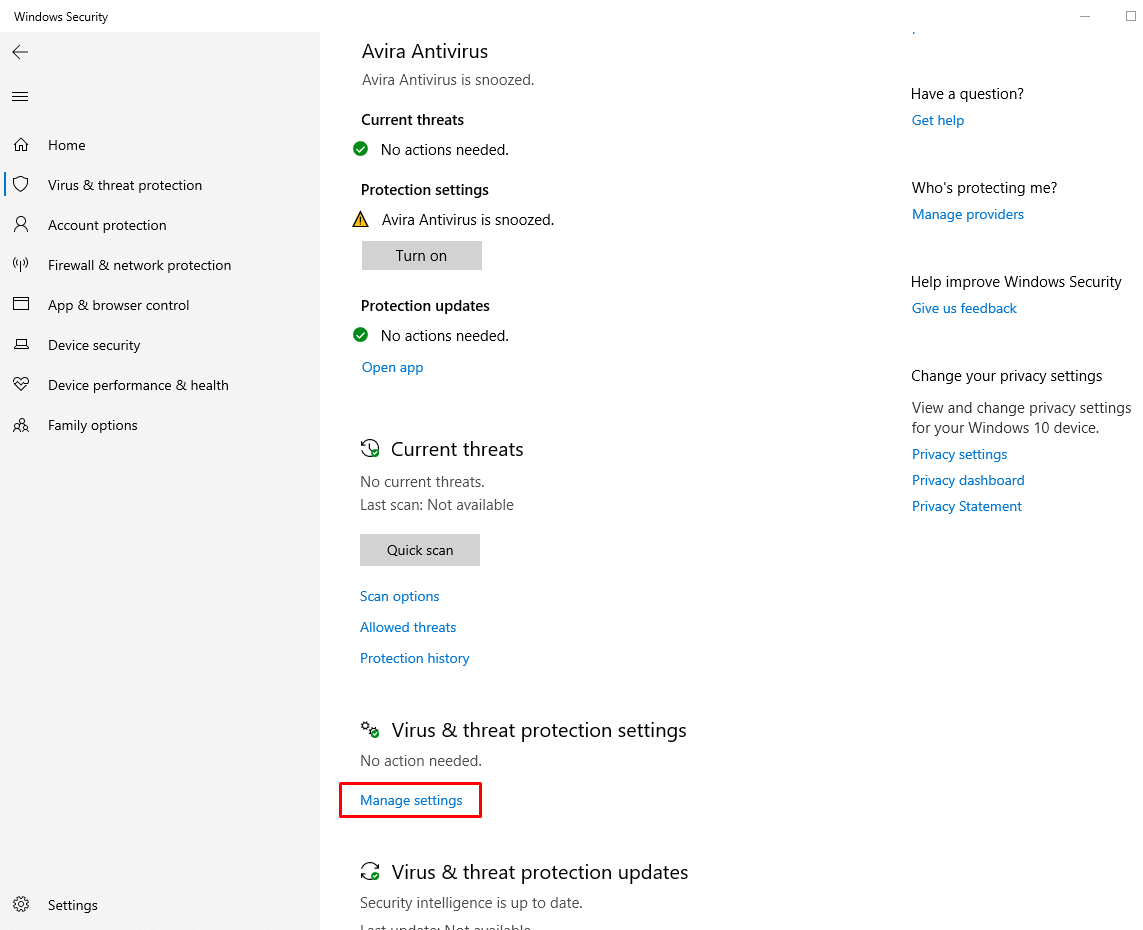The height and width of the screenshot is (930, 1143).
Task: Click the Get help link
Action: (937, 119)
